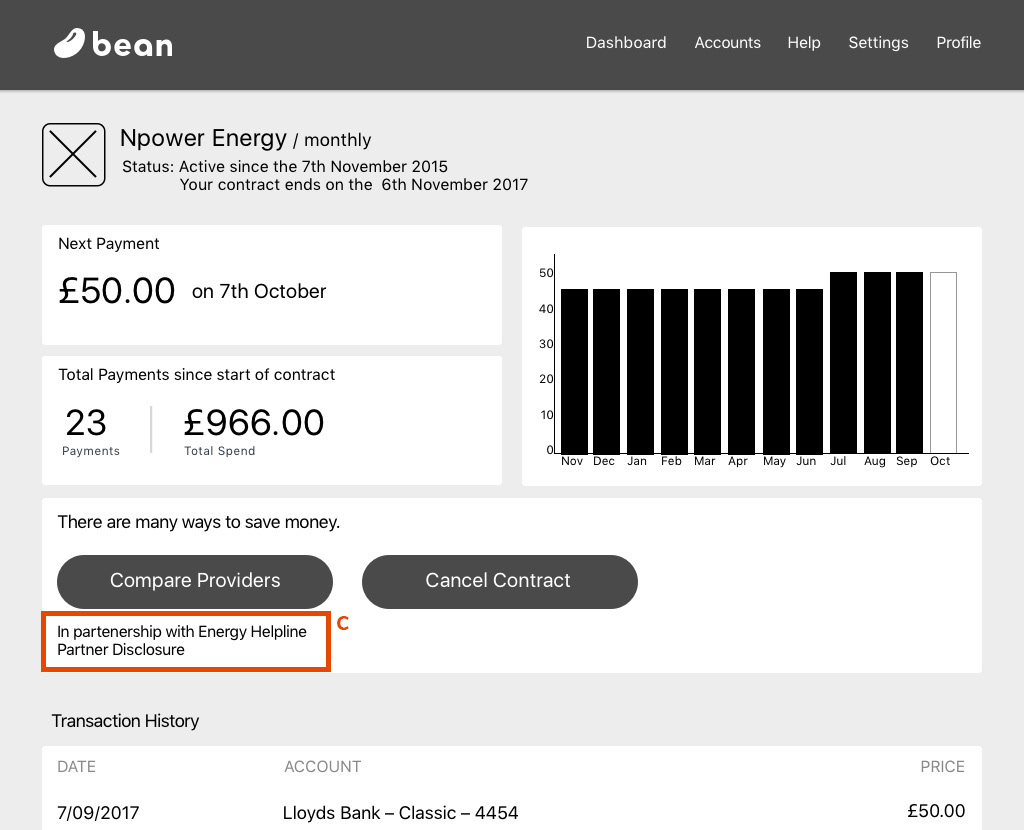The image size is (1024, 830).
Task: Click the Next Payment £50.00 card
Action: click(x=271, y=285)
